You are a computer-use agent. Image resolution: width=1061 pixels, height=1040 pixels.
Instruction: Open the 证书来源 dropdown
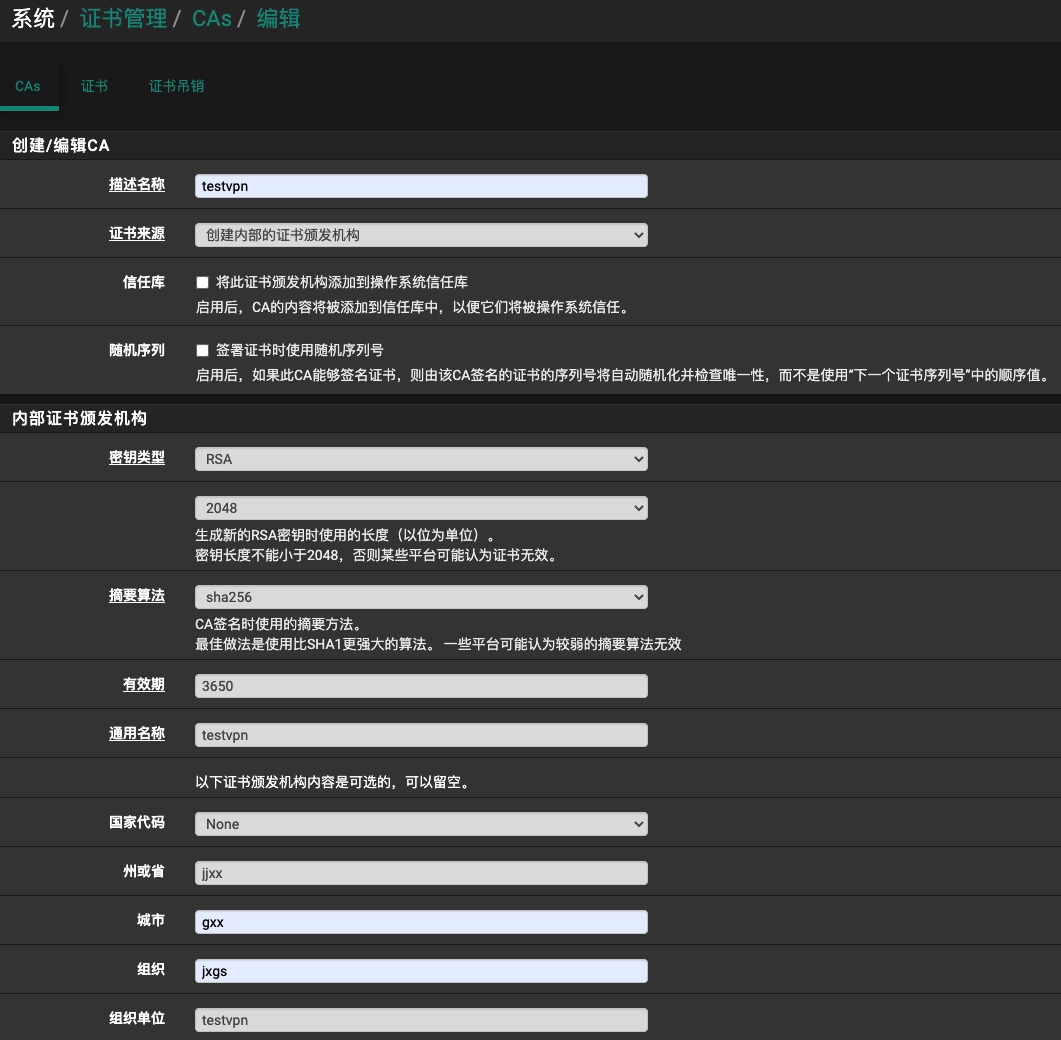[421, 235]
